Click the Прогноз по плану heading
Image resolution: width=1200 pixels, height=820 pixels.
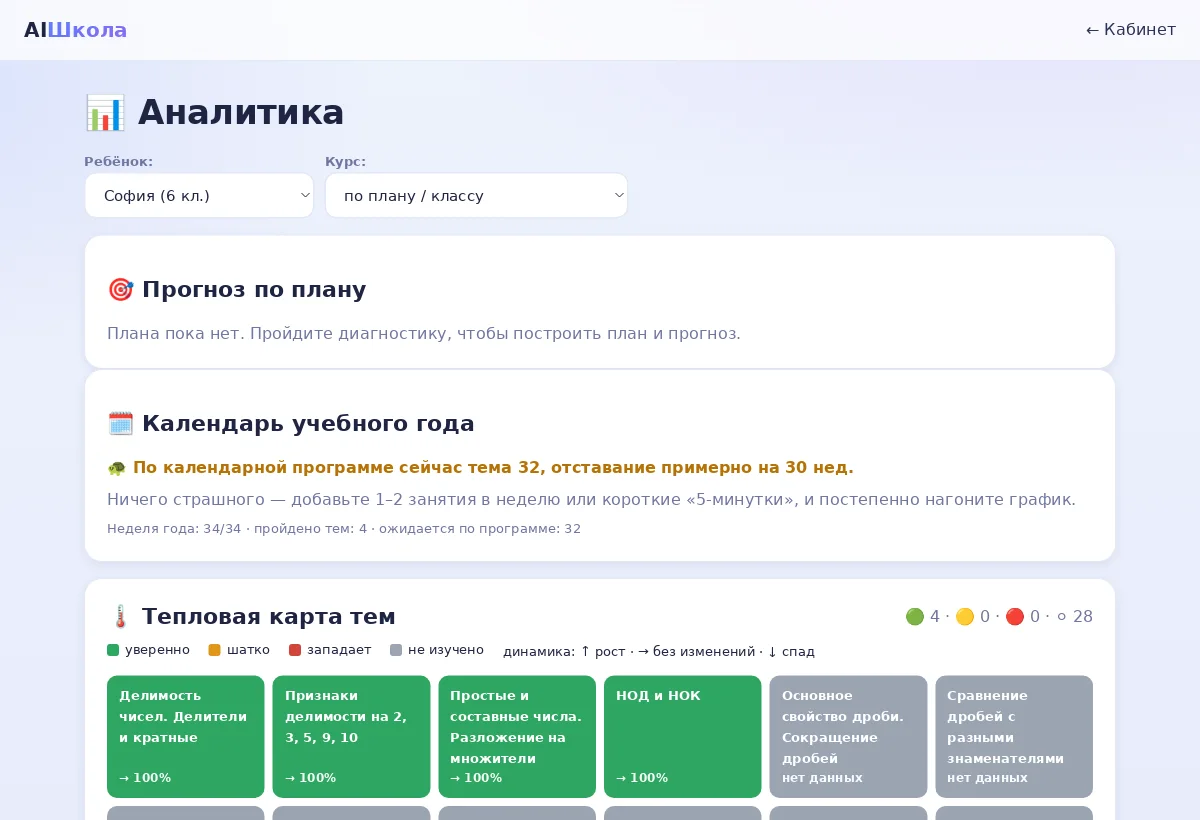point(254,290)
